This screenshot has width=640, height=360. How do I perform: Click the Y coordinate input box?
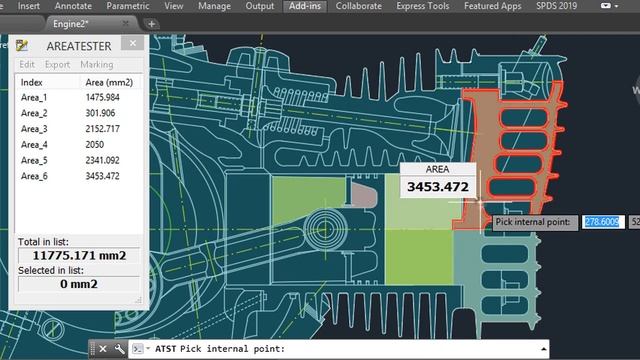pyautogui.click(x=634, y=222)
